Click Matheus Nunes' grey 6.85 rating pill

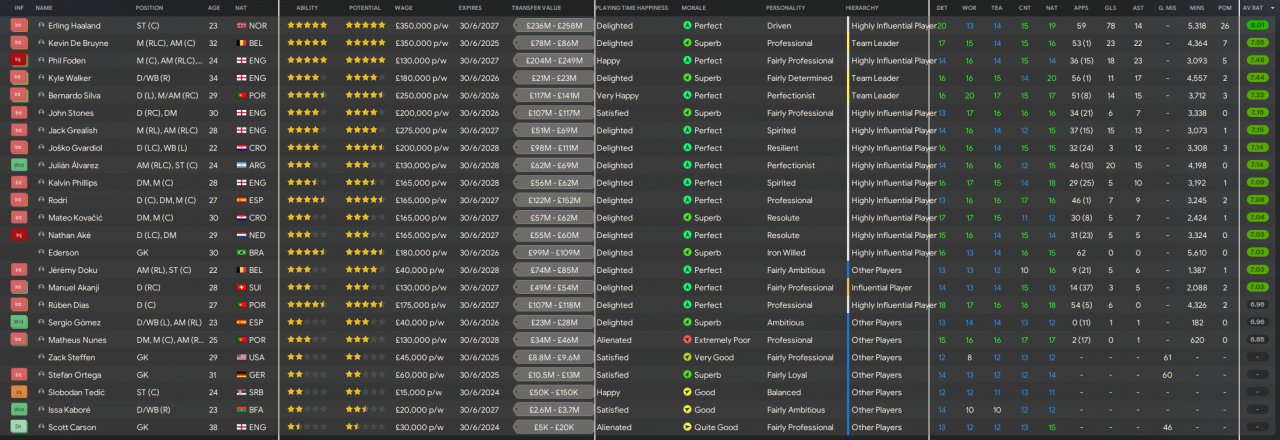point(1257,340)
